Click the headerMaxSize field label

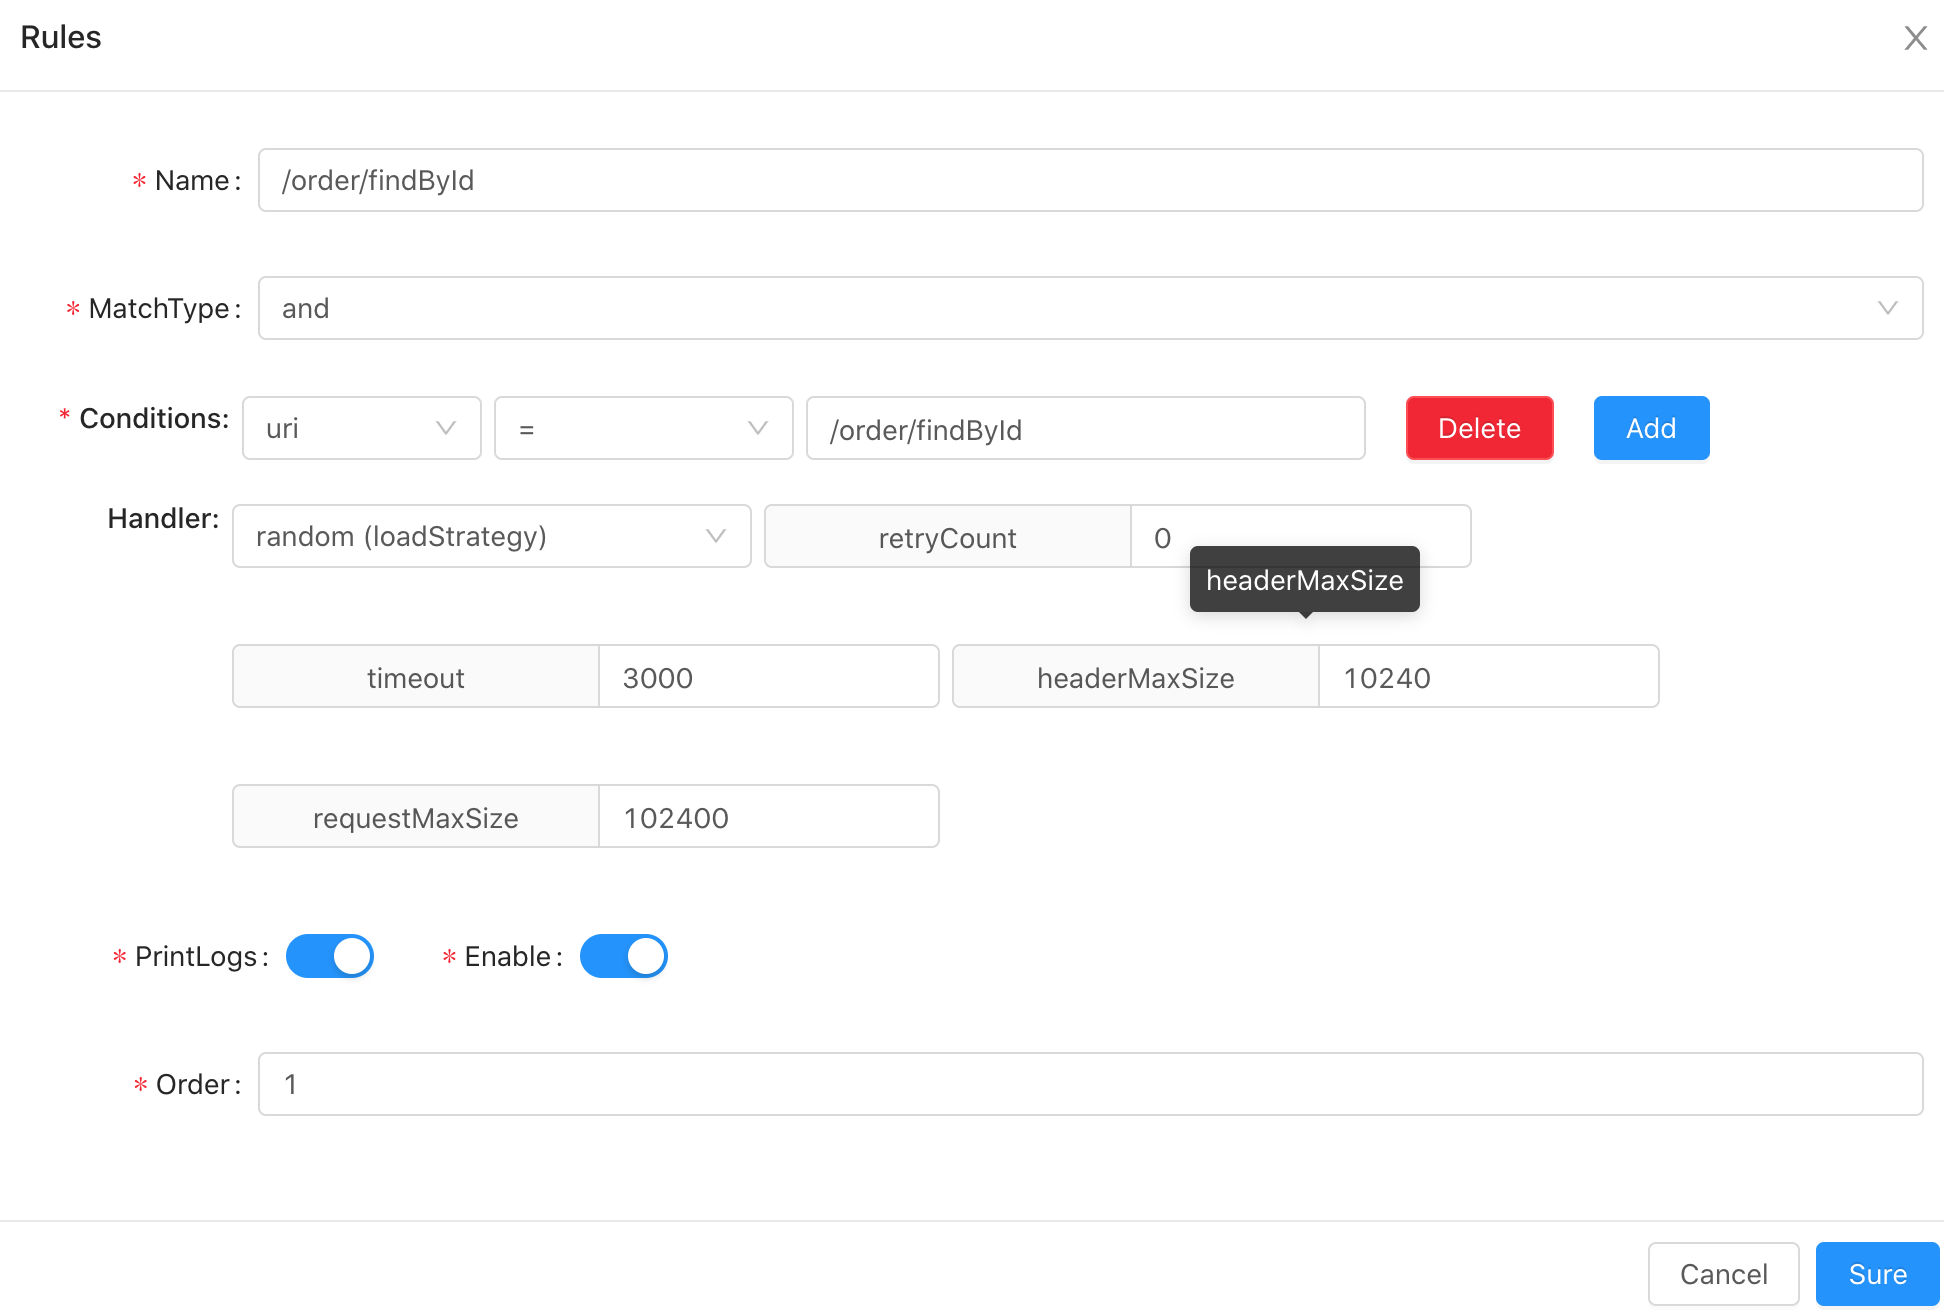pos(1135,677)
